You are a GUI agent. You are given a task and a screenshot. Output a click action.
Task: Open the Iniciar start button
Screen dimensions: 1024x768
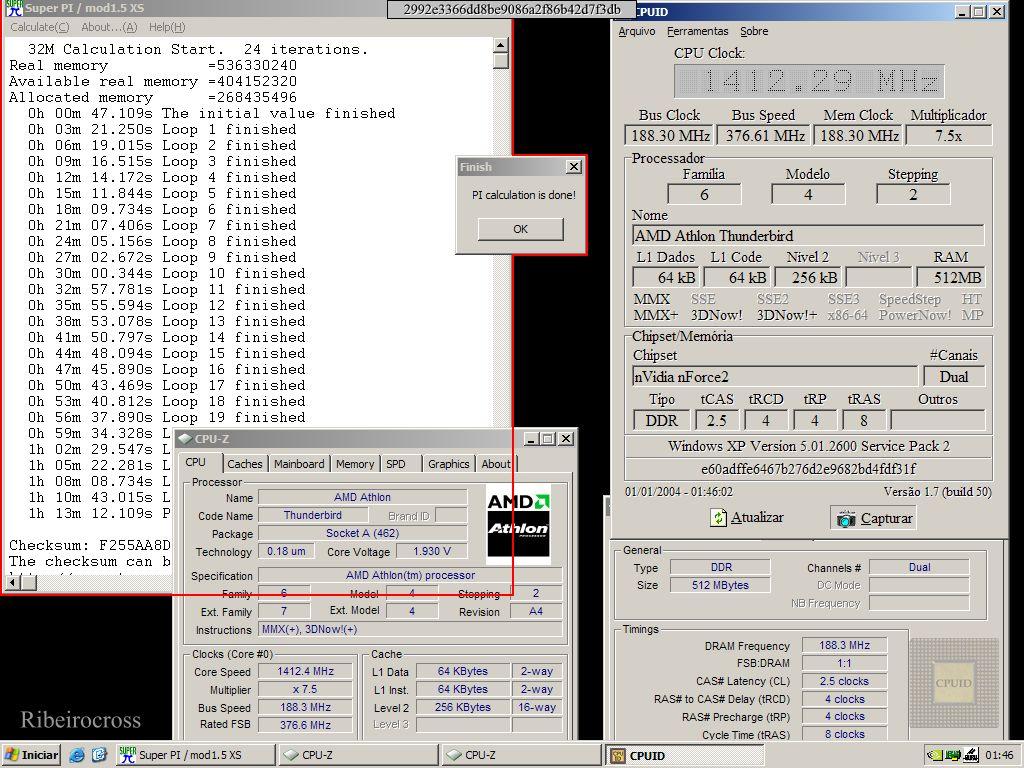[31, 756]
